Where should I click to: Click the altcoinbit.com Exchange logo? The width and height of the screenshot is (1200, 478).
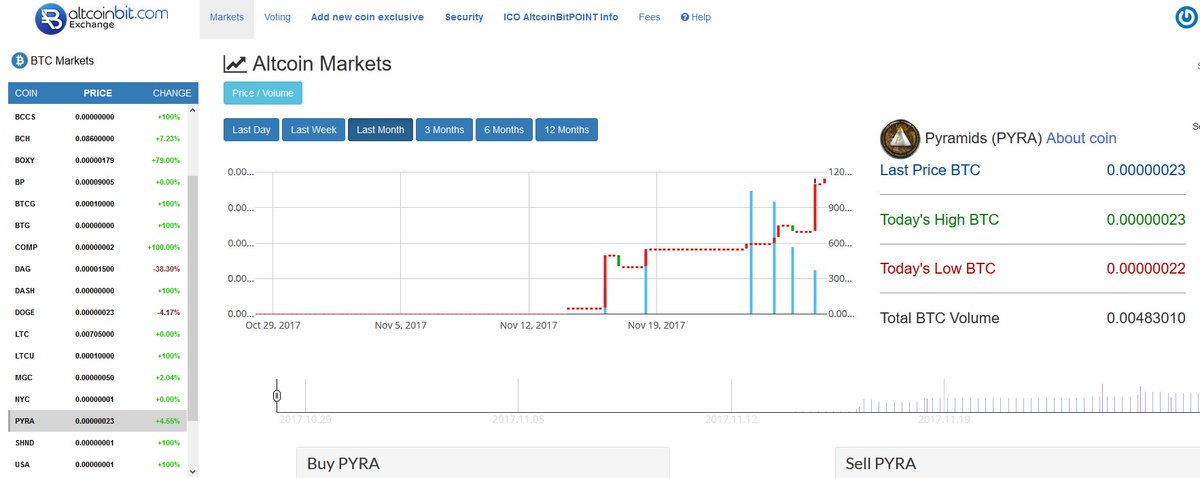(102, 18)
